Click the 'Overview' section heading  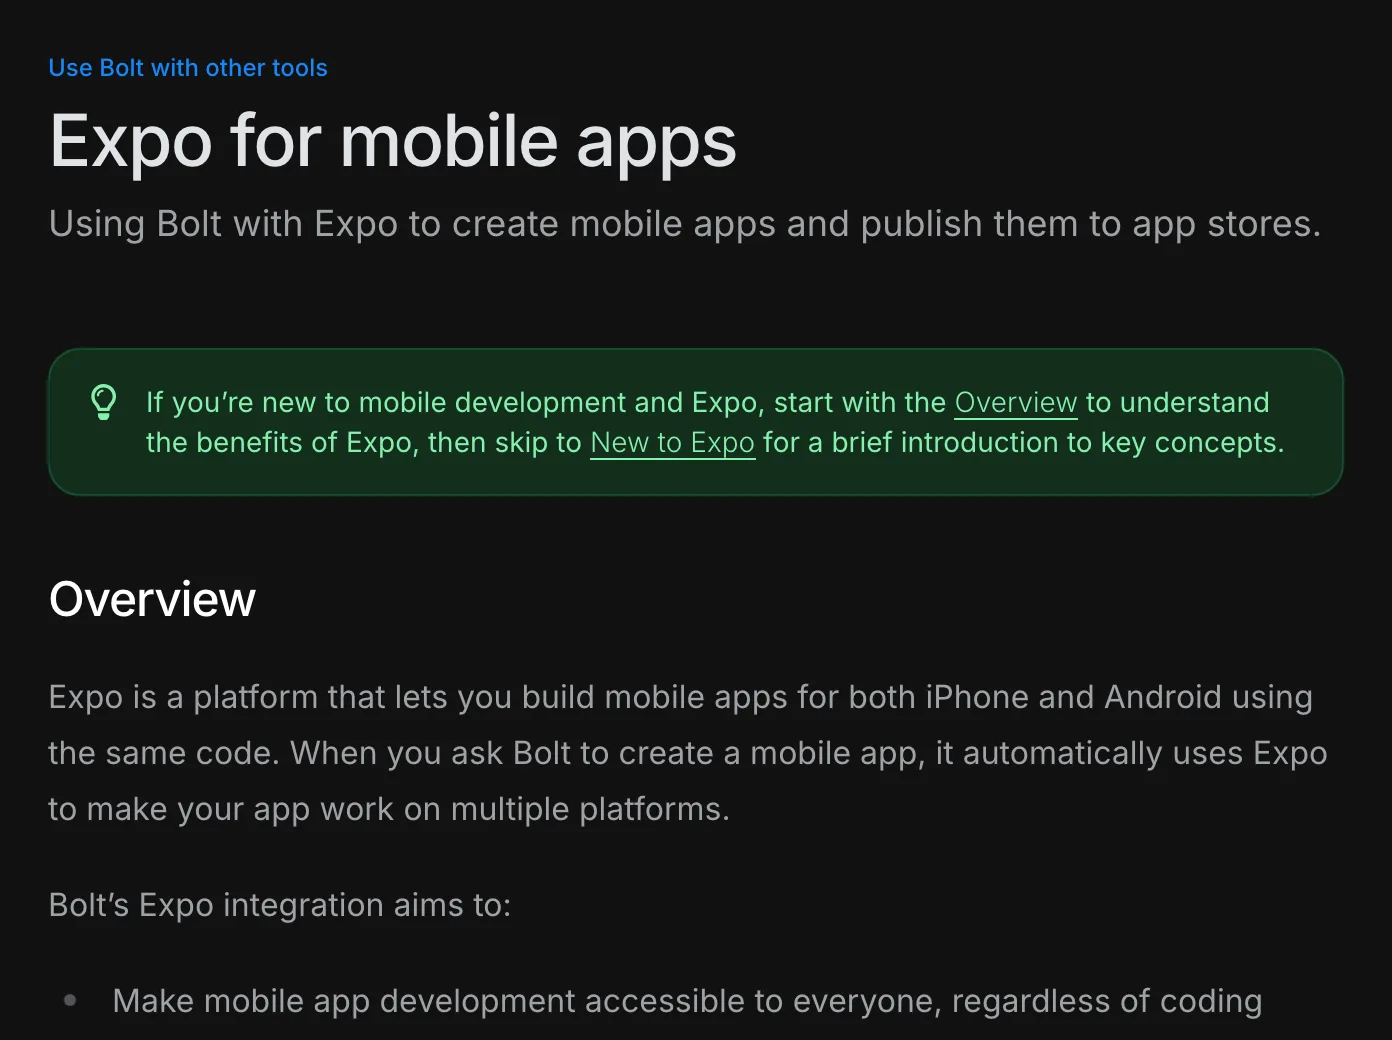(x=152, y=599)
